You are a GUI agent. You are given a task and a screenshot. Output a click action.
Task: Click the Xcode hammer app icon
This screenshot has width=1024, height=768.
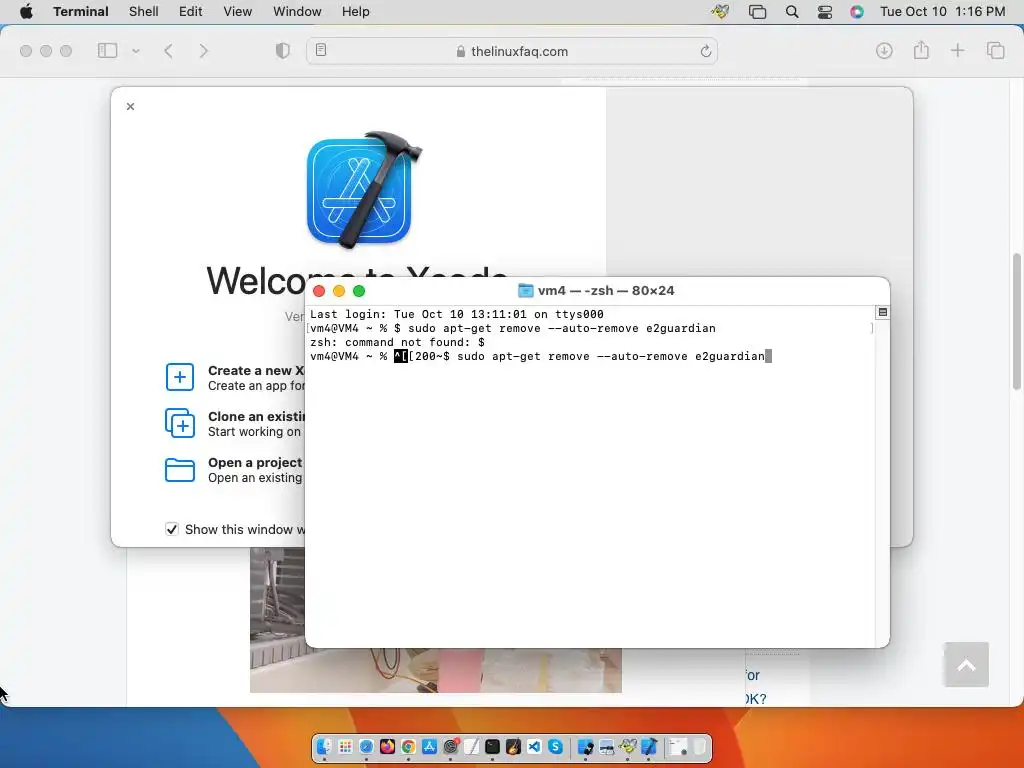[363, 189]
